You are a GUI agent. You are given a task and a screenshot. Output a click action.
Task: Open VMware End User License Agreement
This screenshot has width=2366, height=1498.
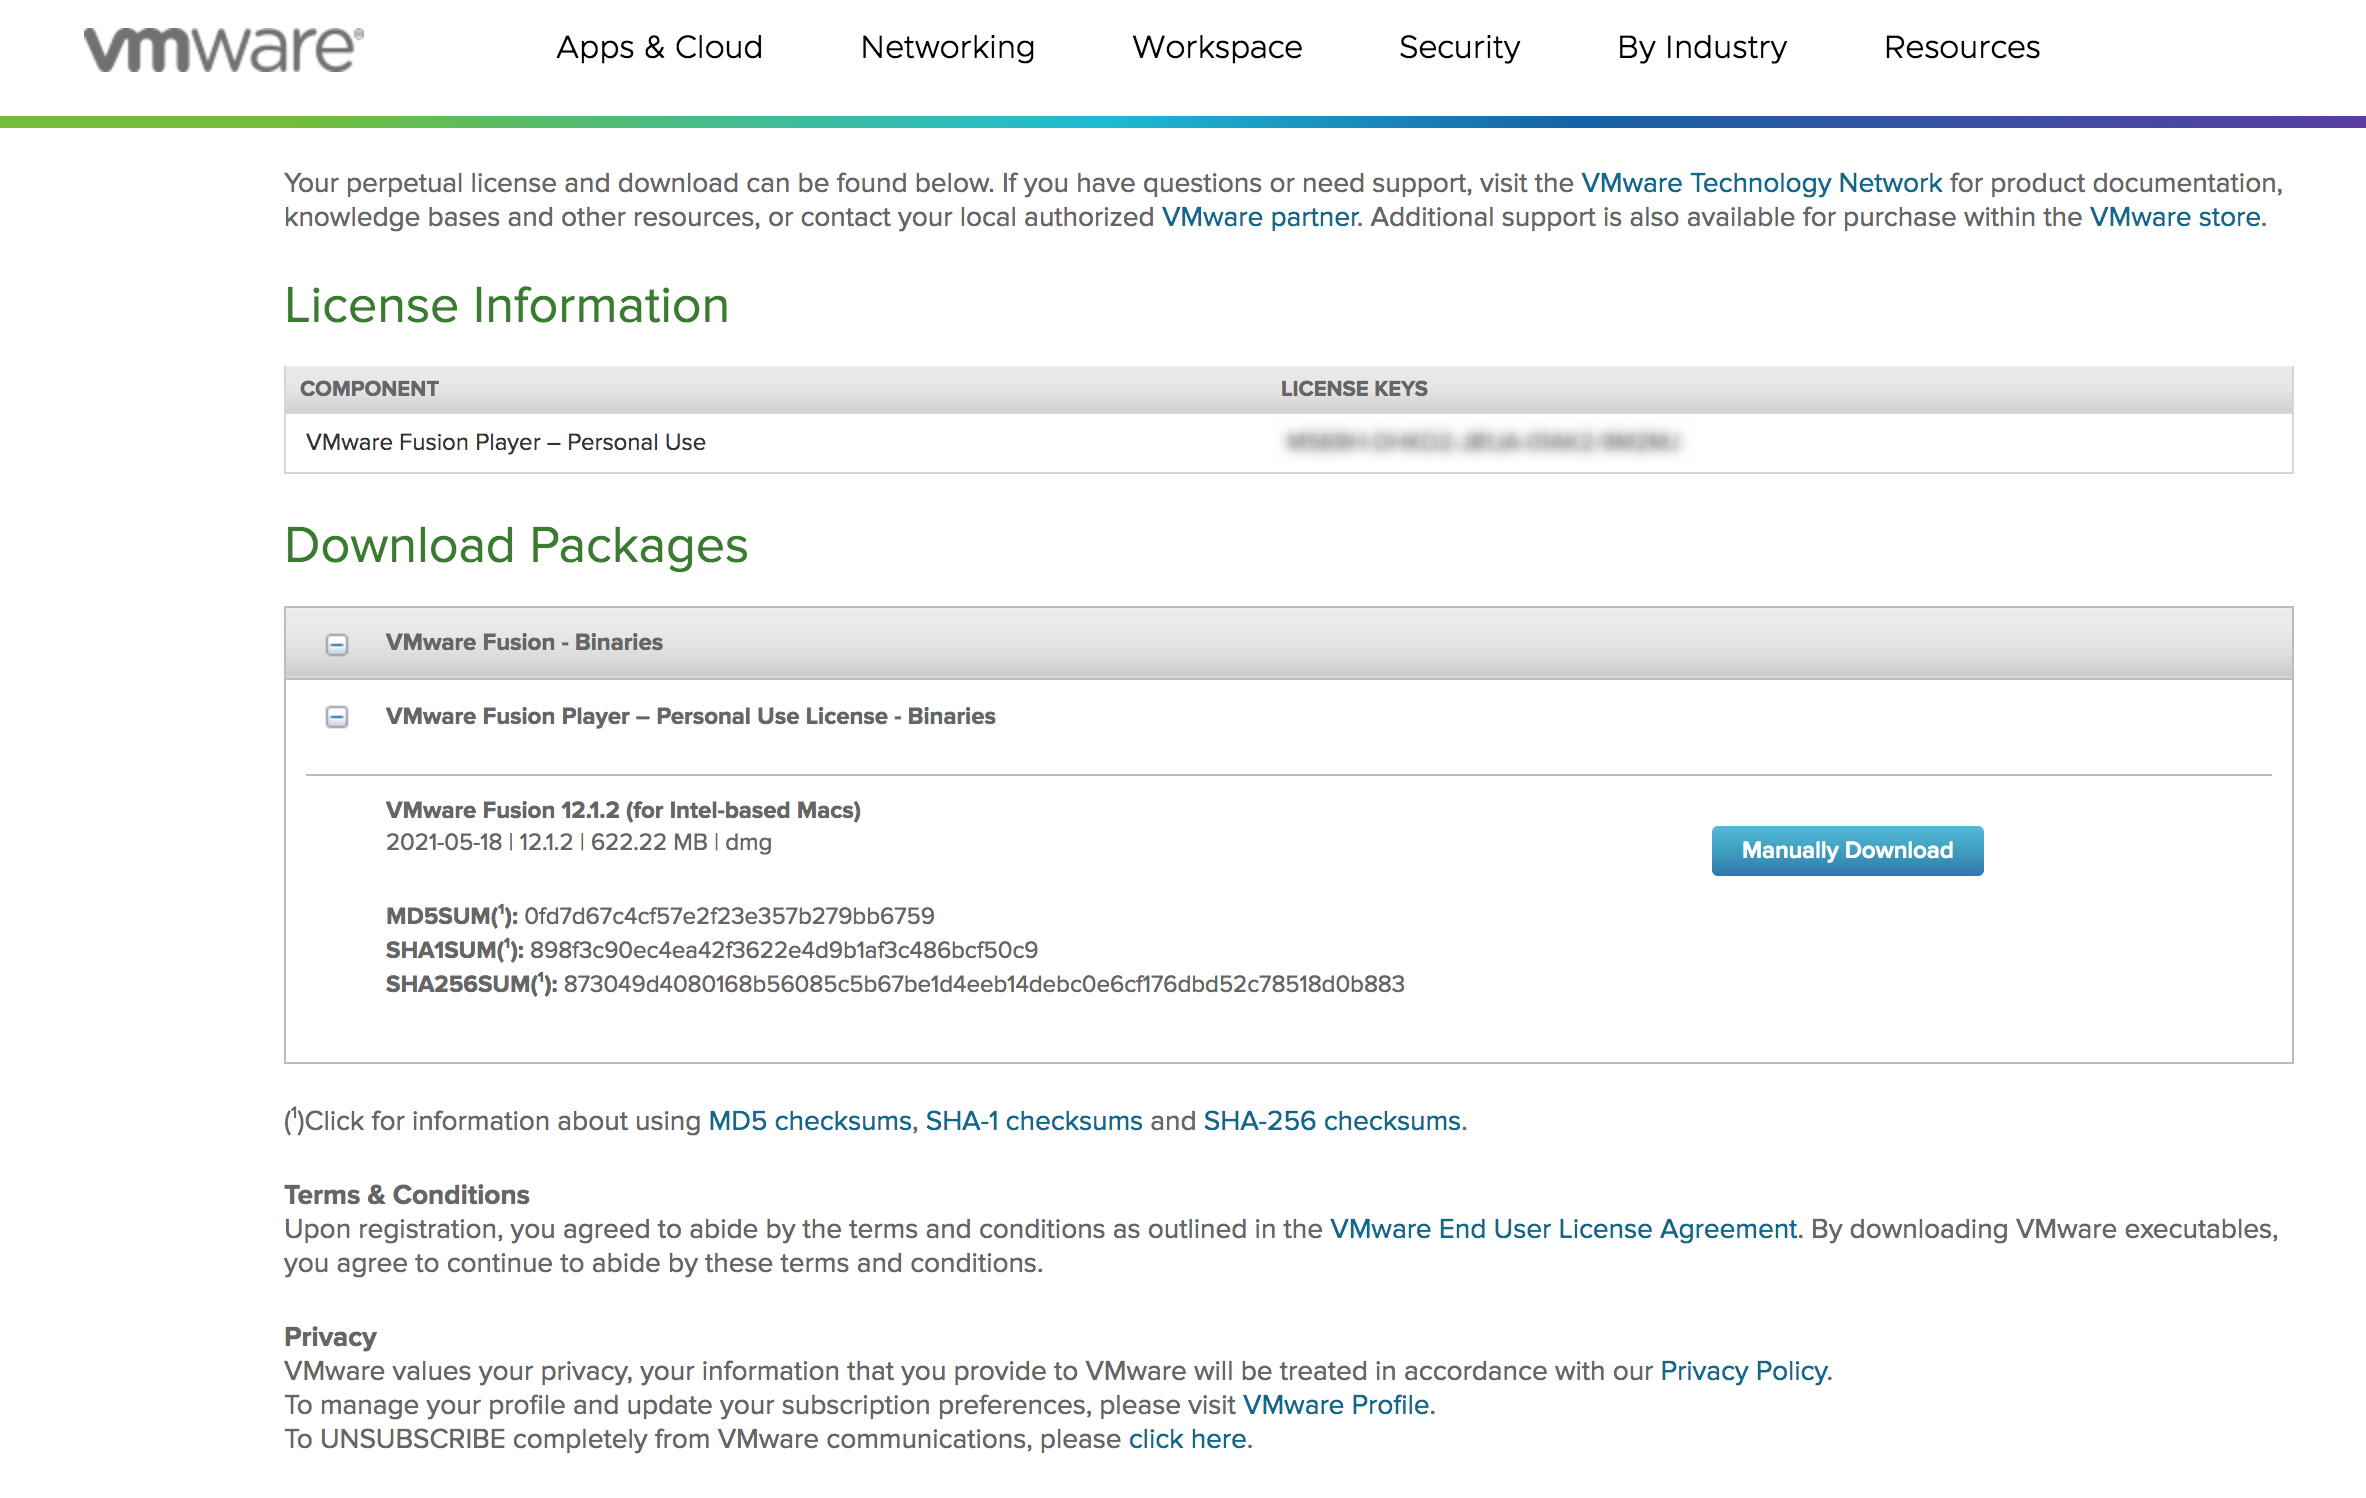(x=1563, y=1229)
